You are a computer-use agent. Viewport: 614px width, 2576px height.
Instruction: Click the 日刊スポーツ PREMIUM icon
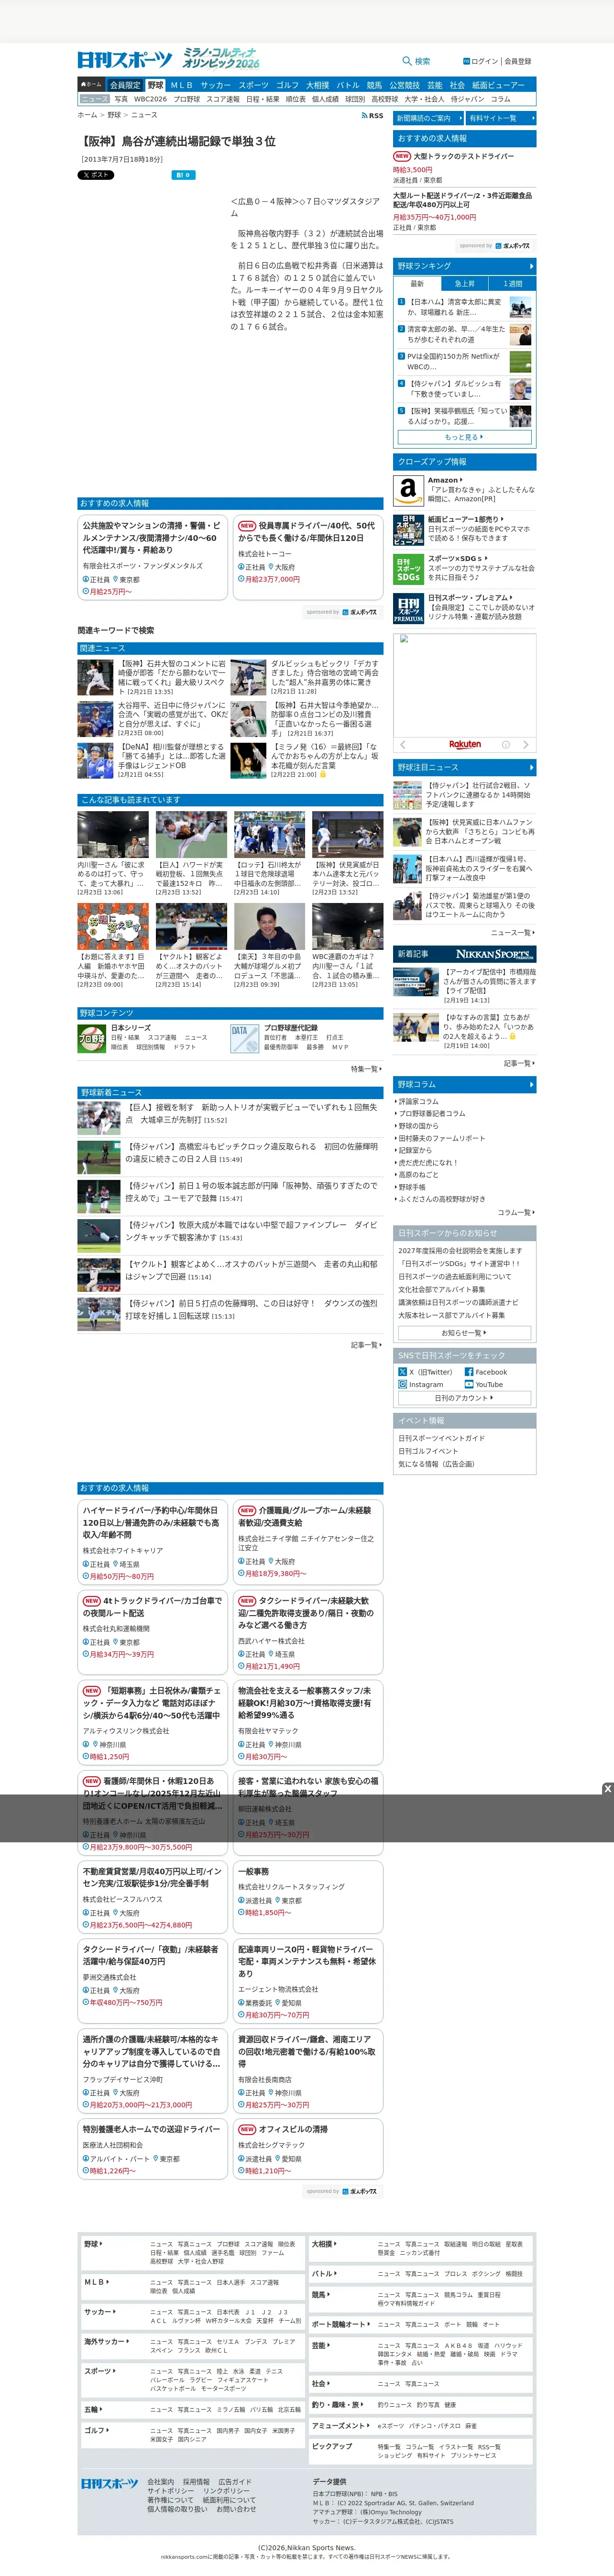click(407, 608)
